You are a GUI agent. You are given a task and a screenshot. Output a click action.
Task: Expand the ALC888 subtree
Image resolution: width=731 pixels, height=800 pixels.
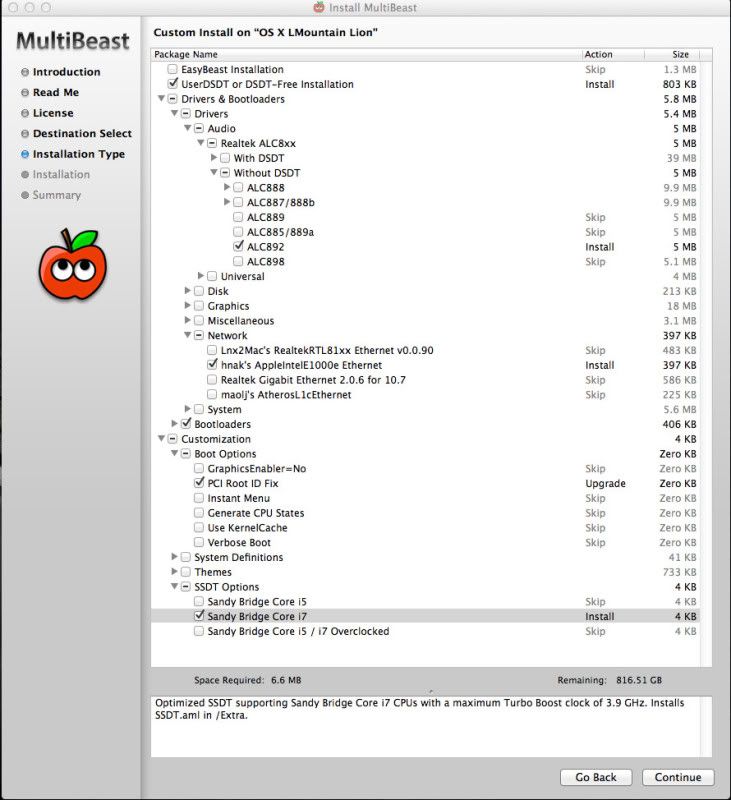coord(228,187)
